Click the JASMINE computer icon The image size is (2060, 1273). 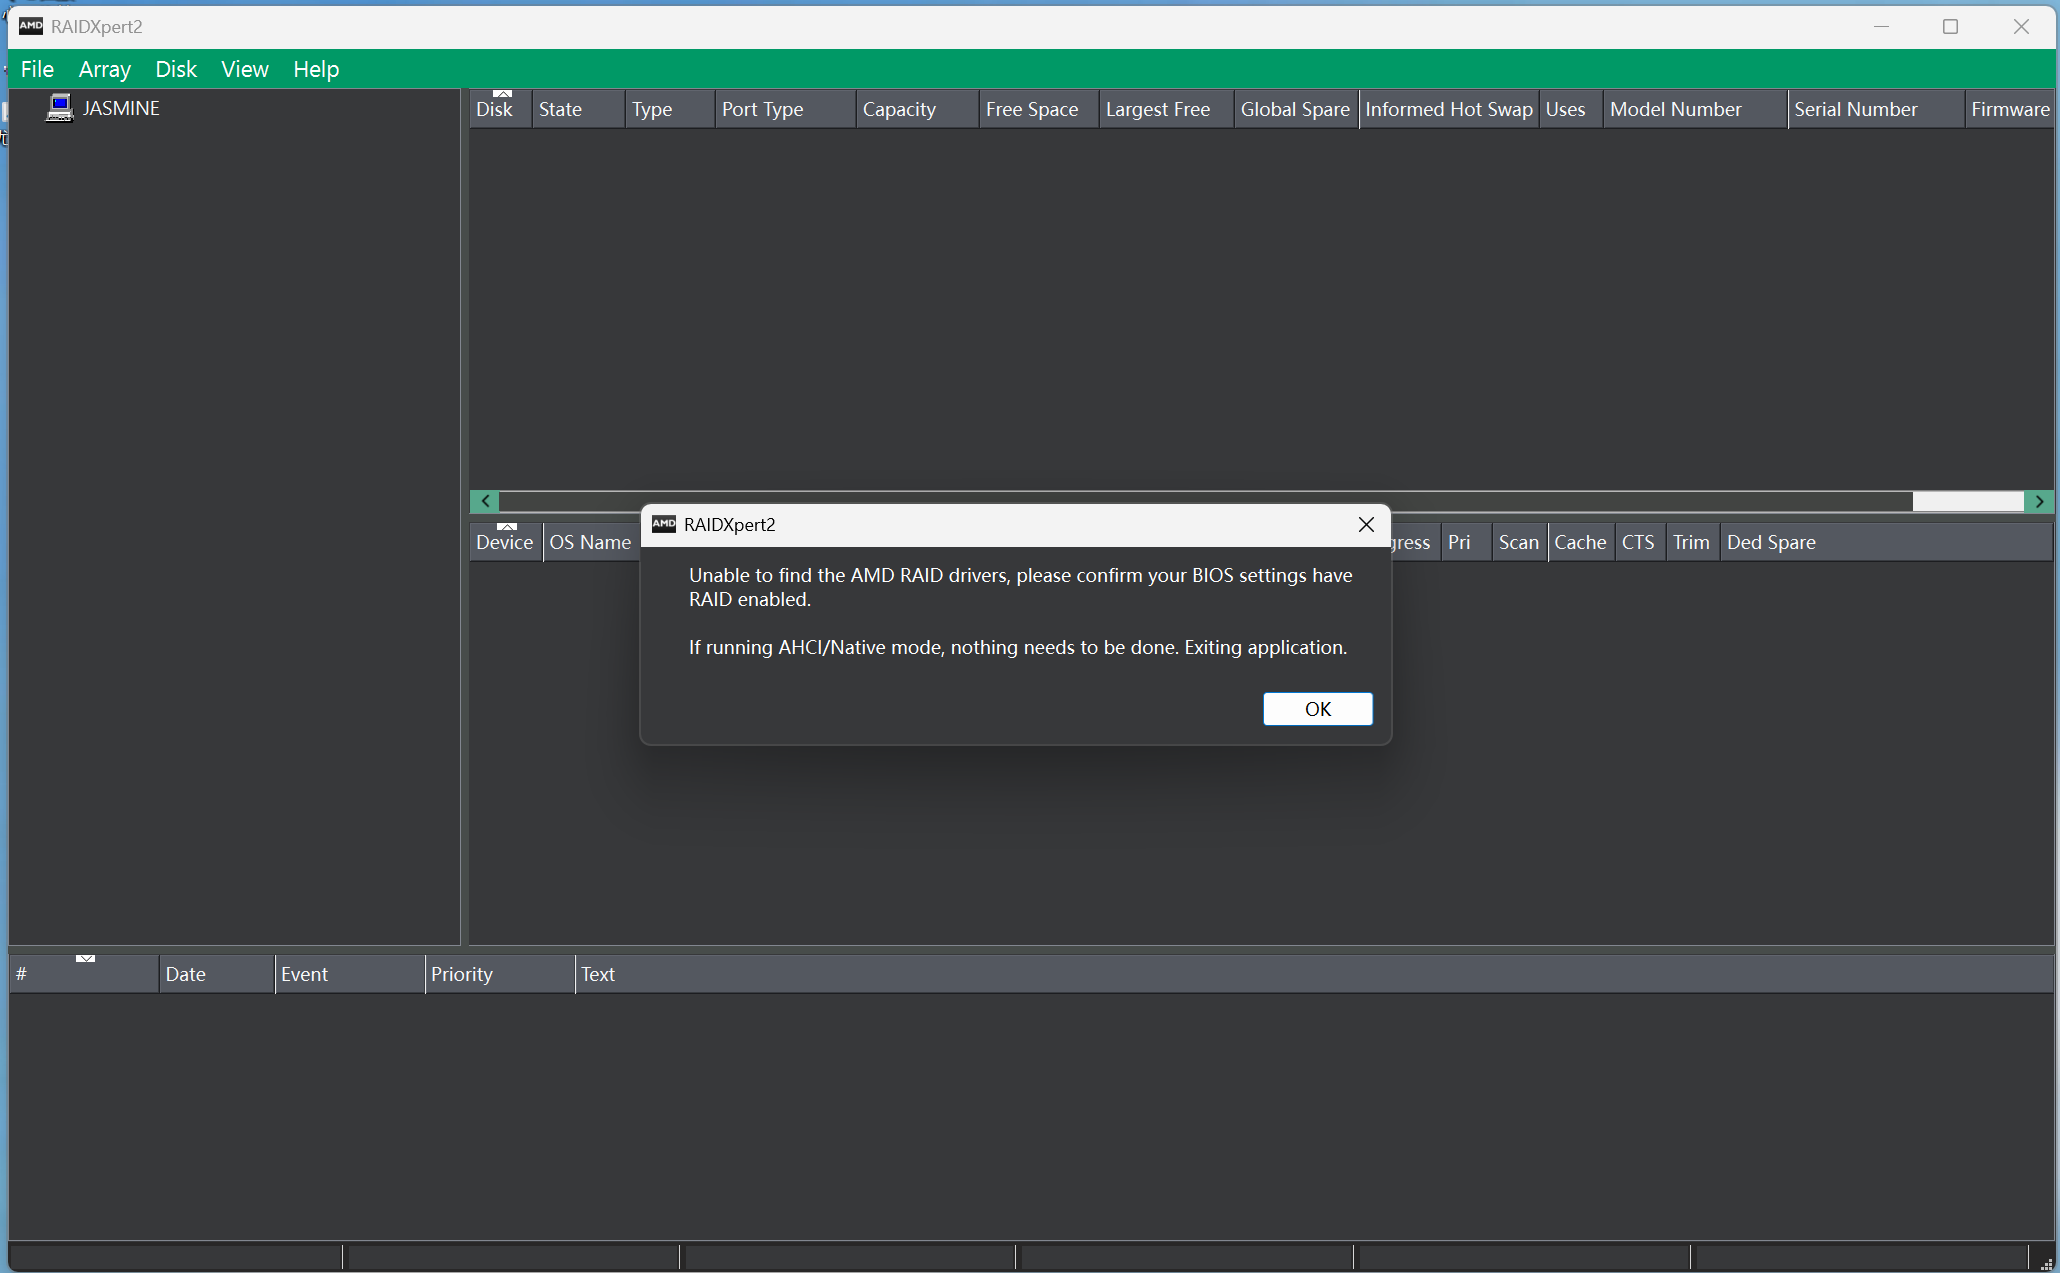point(60,107)
